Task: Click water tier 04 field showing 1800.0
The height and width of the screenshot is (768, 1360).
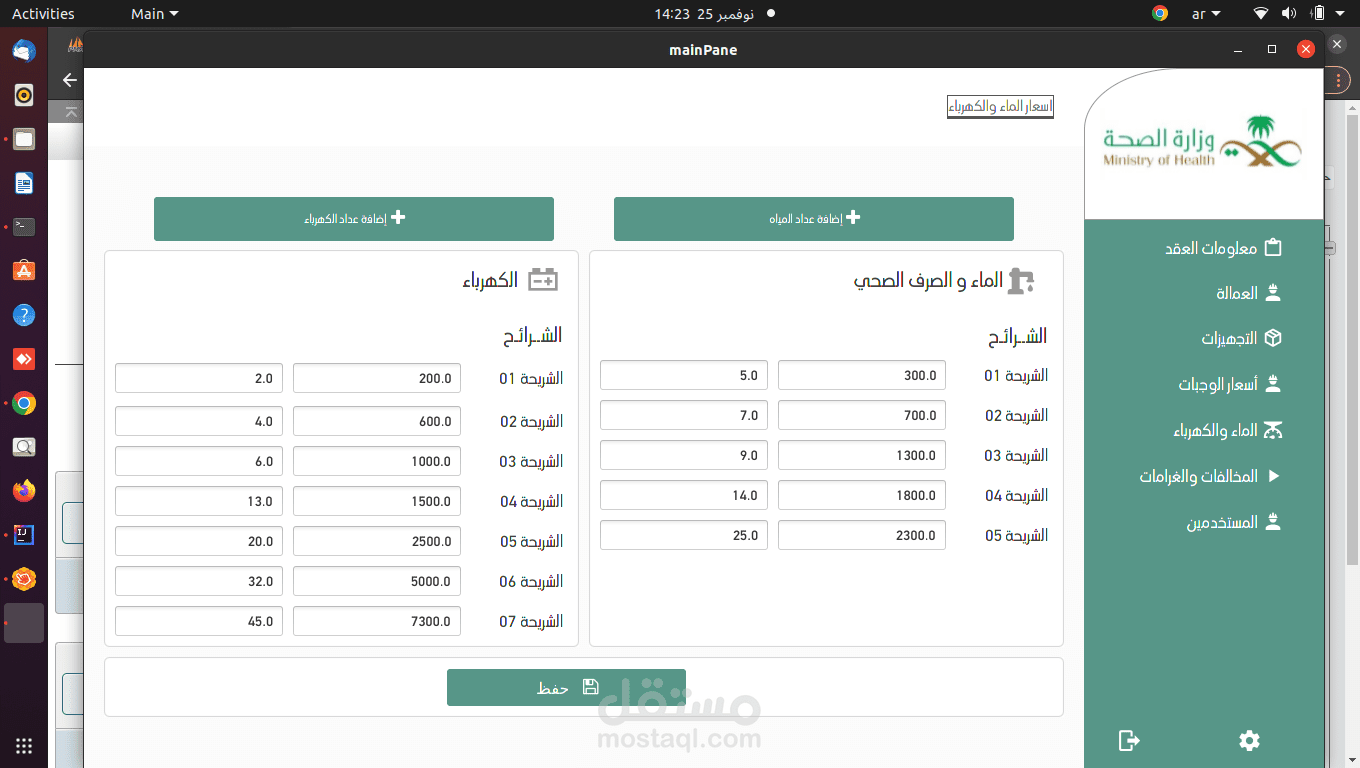Action: point(862,496)
